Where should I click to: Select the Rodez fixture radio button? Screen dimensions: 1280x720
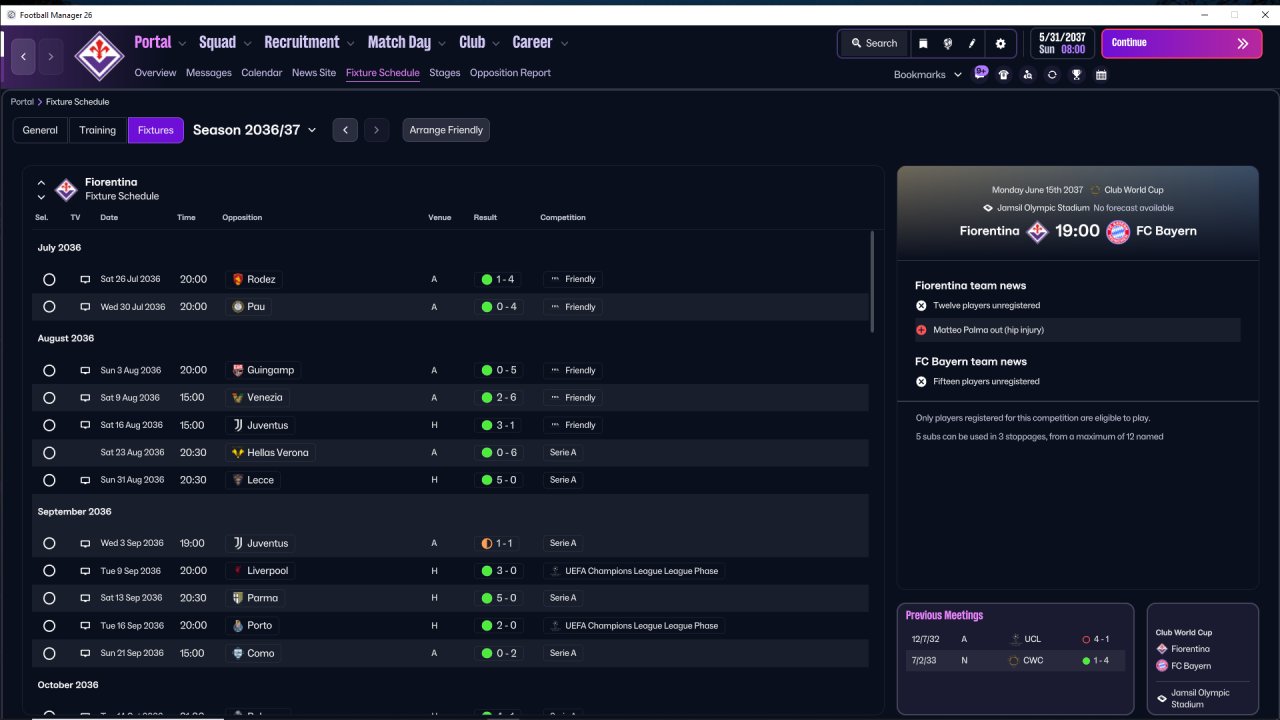point(49,280)
